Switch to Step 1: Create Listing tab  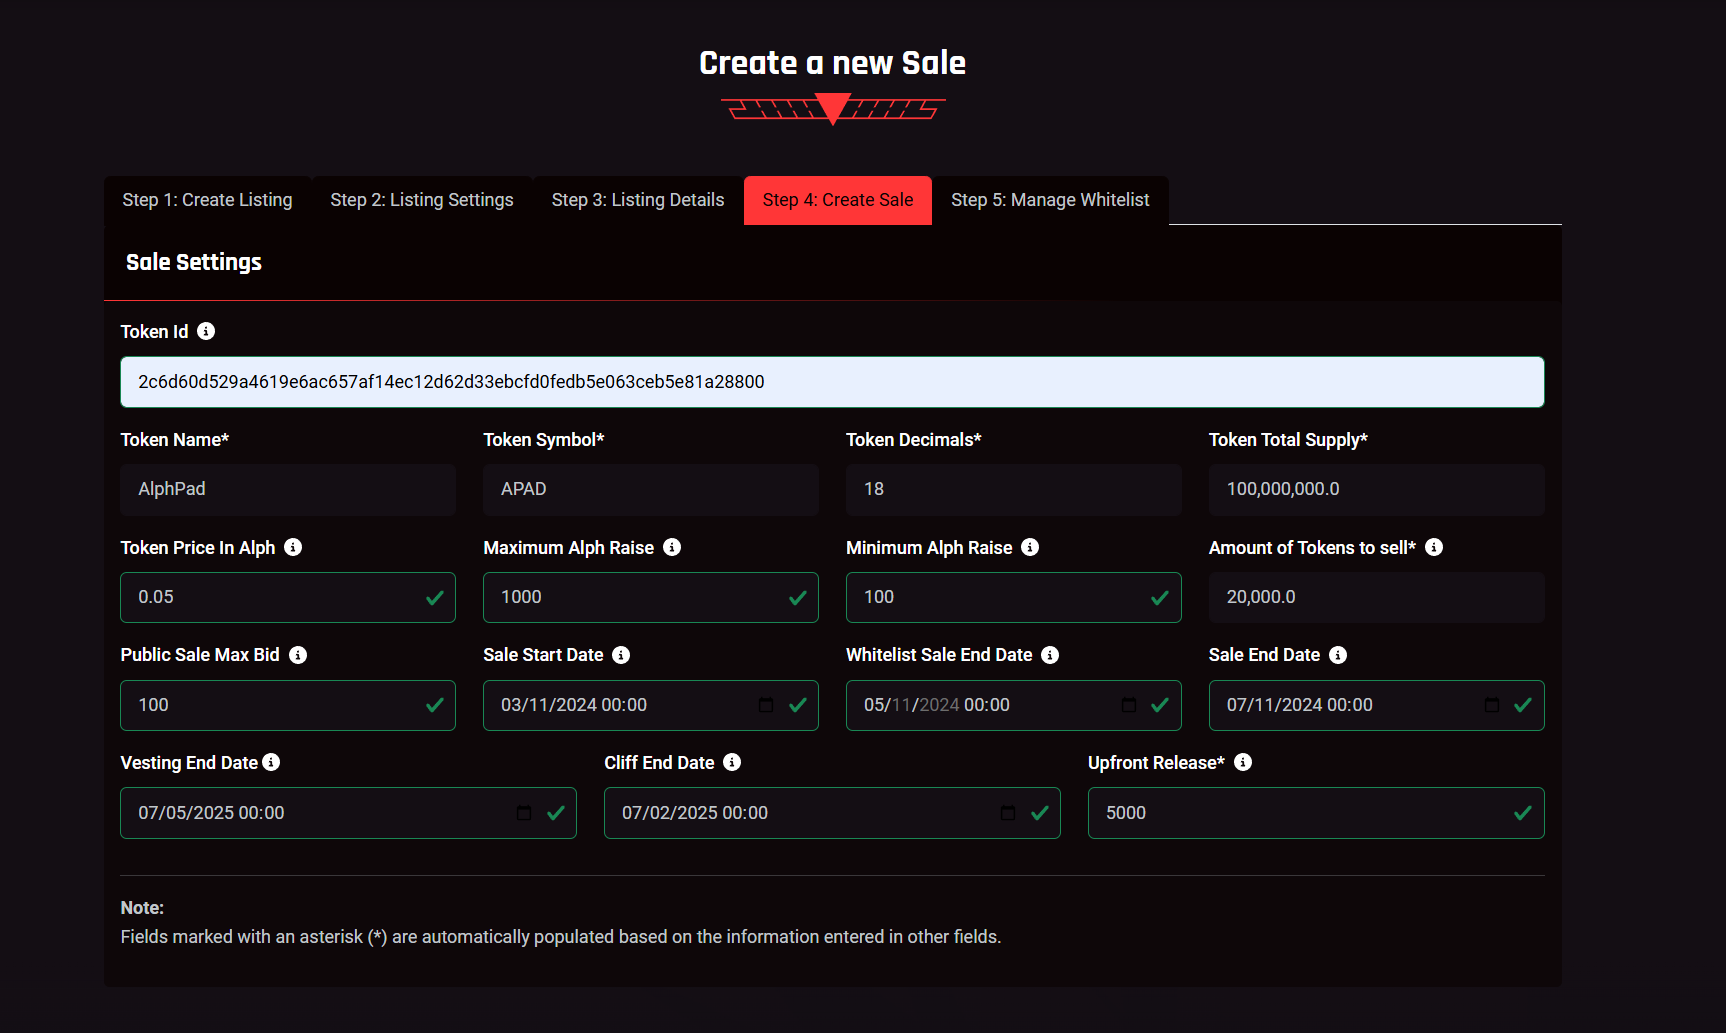[207, 200]
